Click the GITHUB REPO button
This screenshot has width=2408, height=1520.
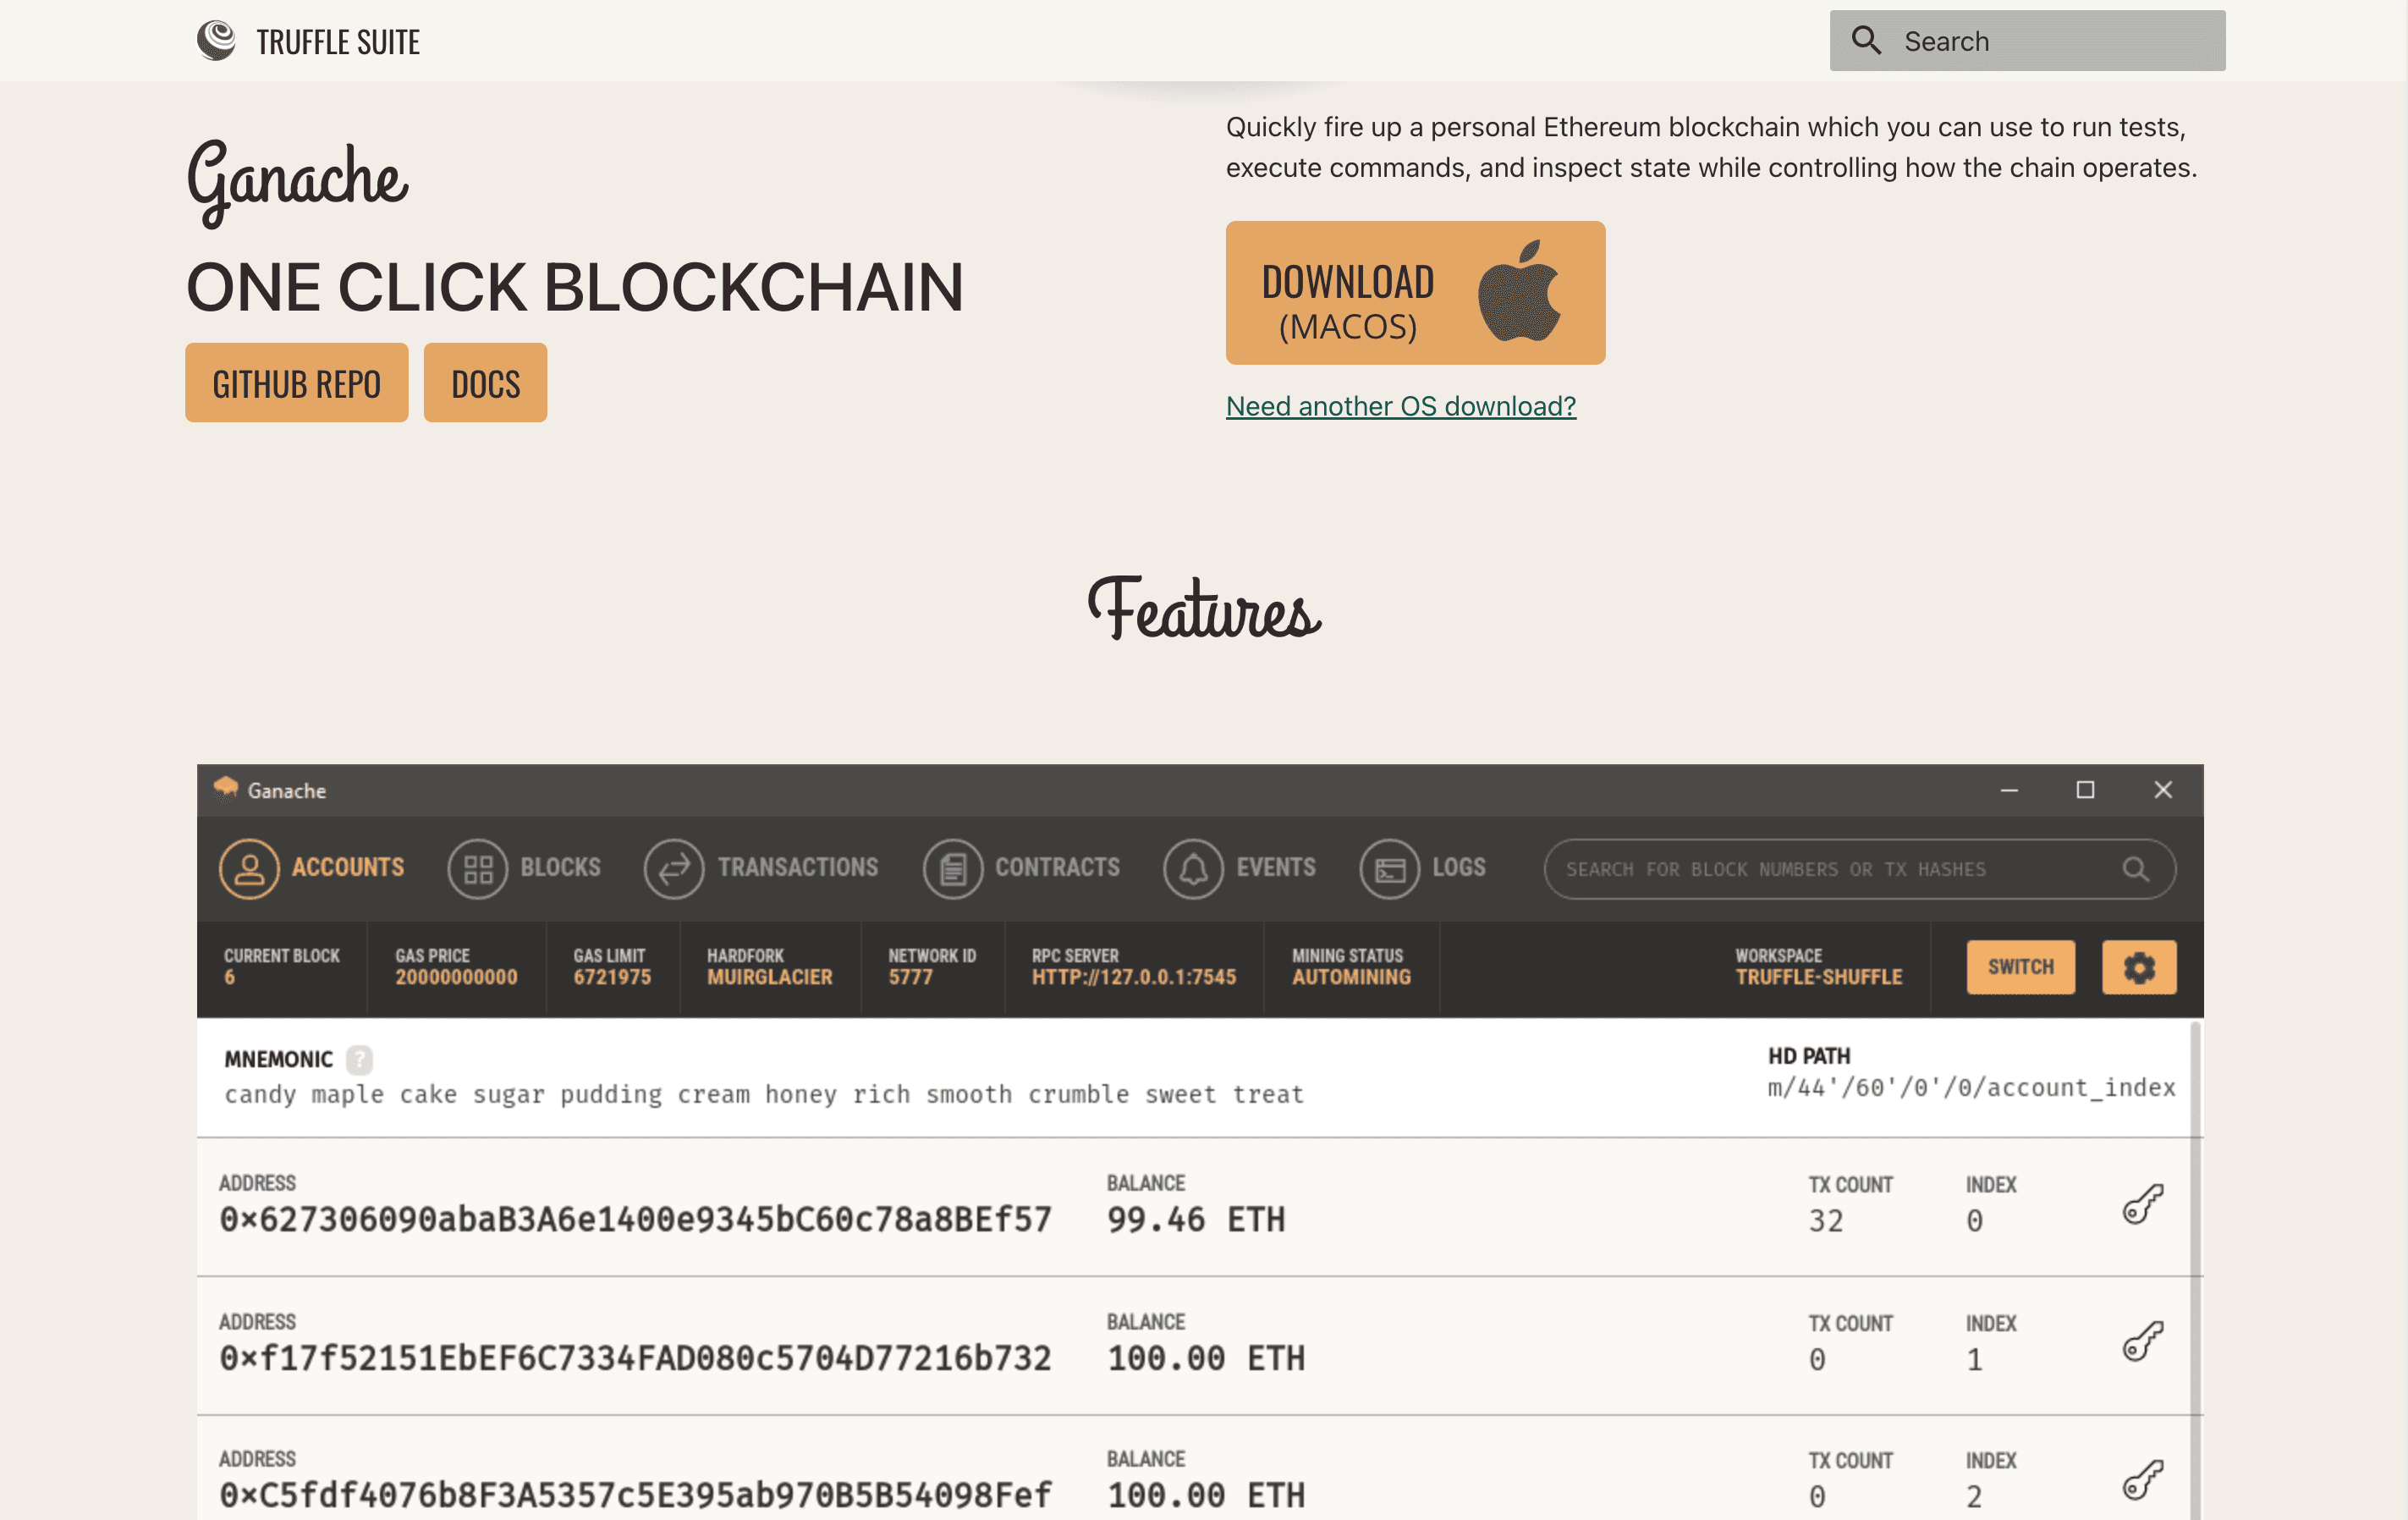click(296, 383)
